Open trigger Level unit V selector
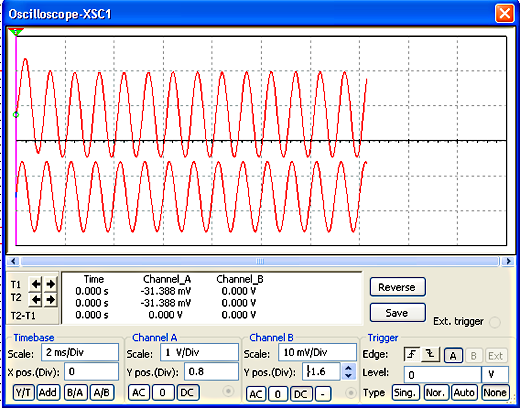Screen dimensions: 520x408 pyautogui.click(x=495, y=374)
